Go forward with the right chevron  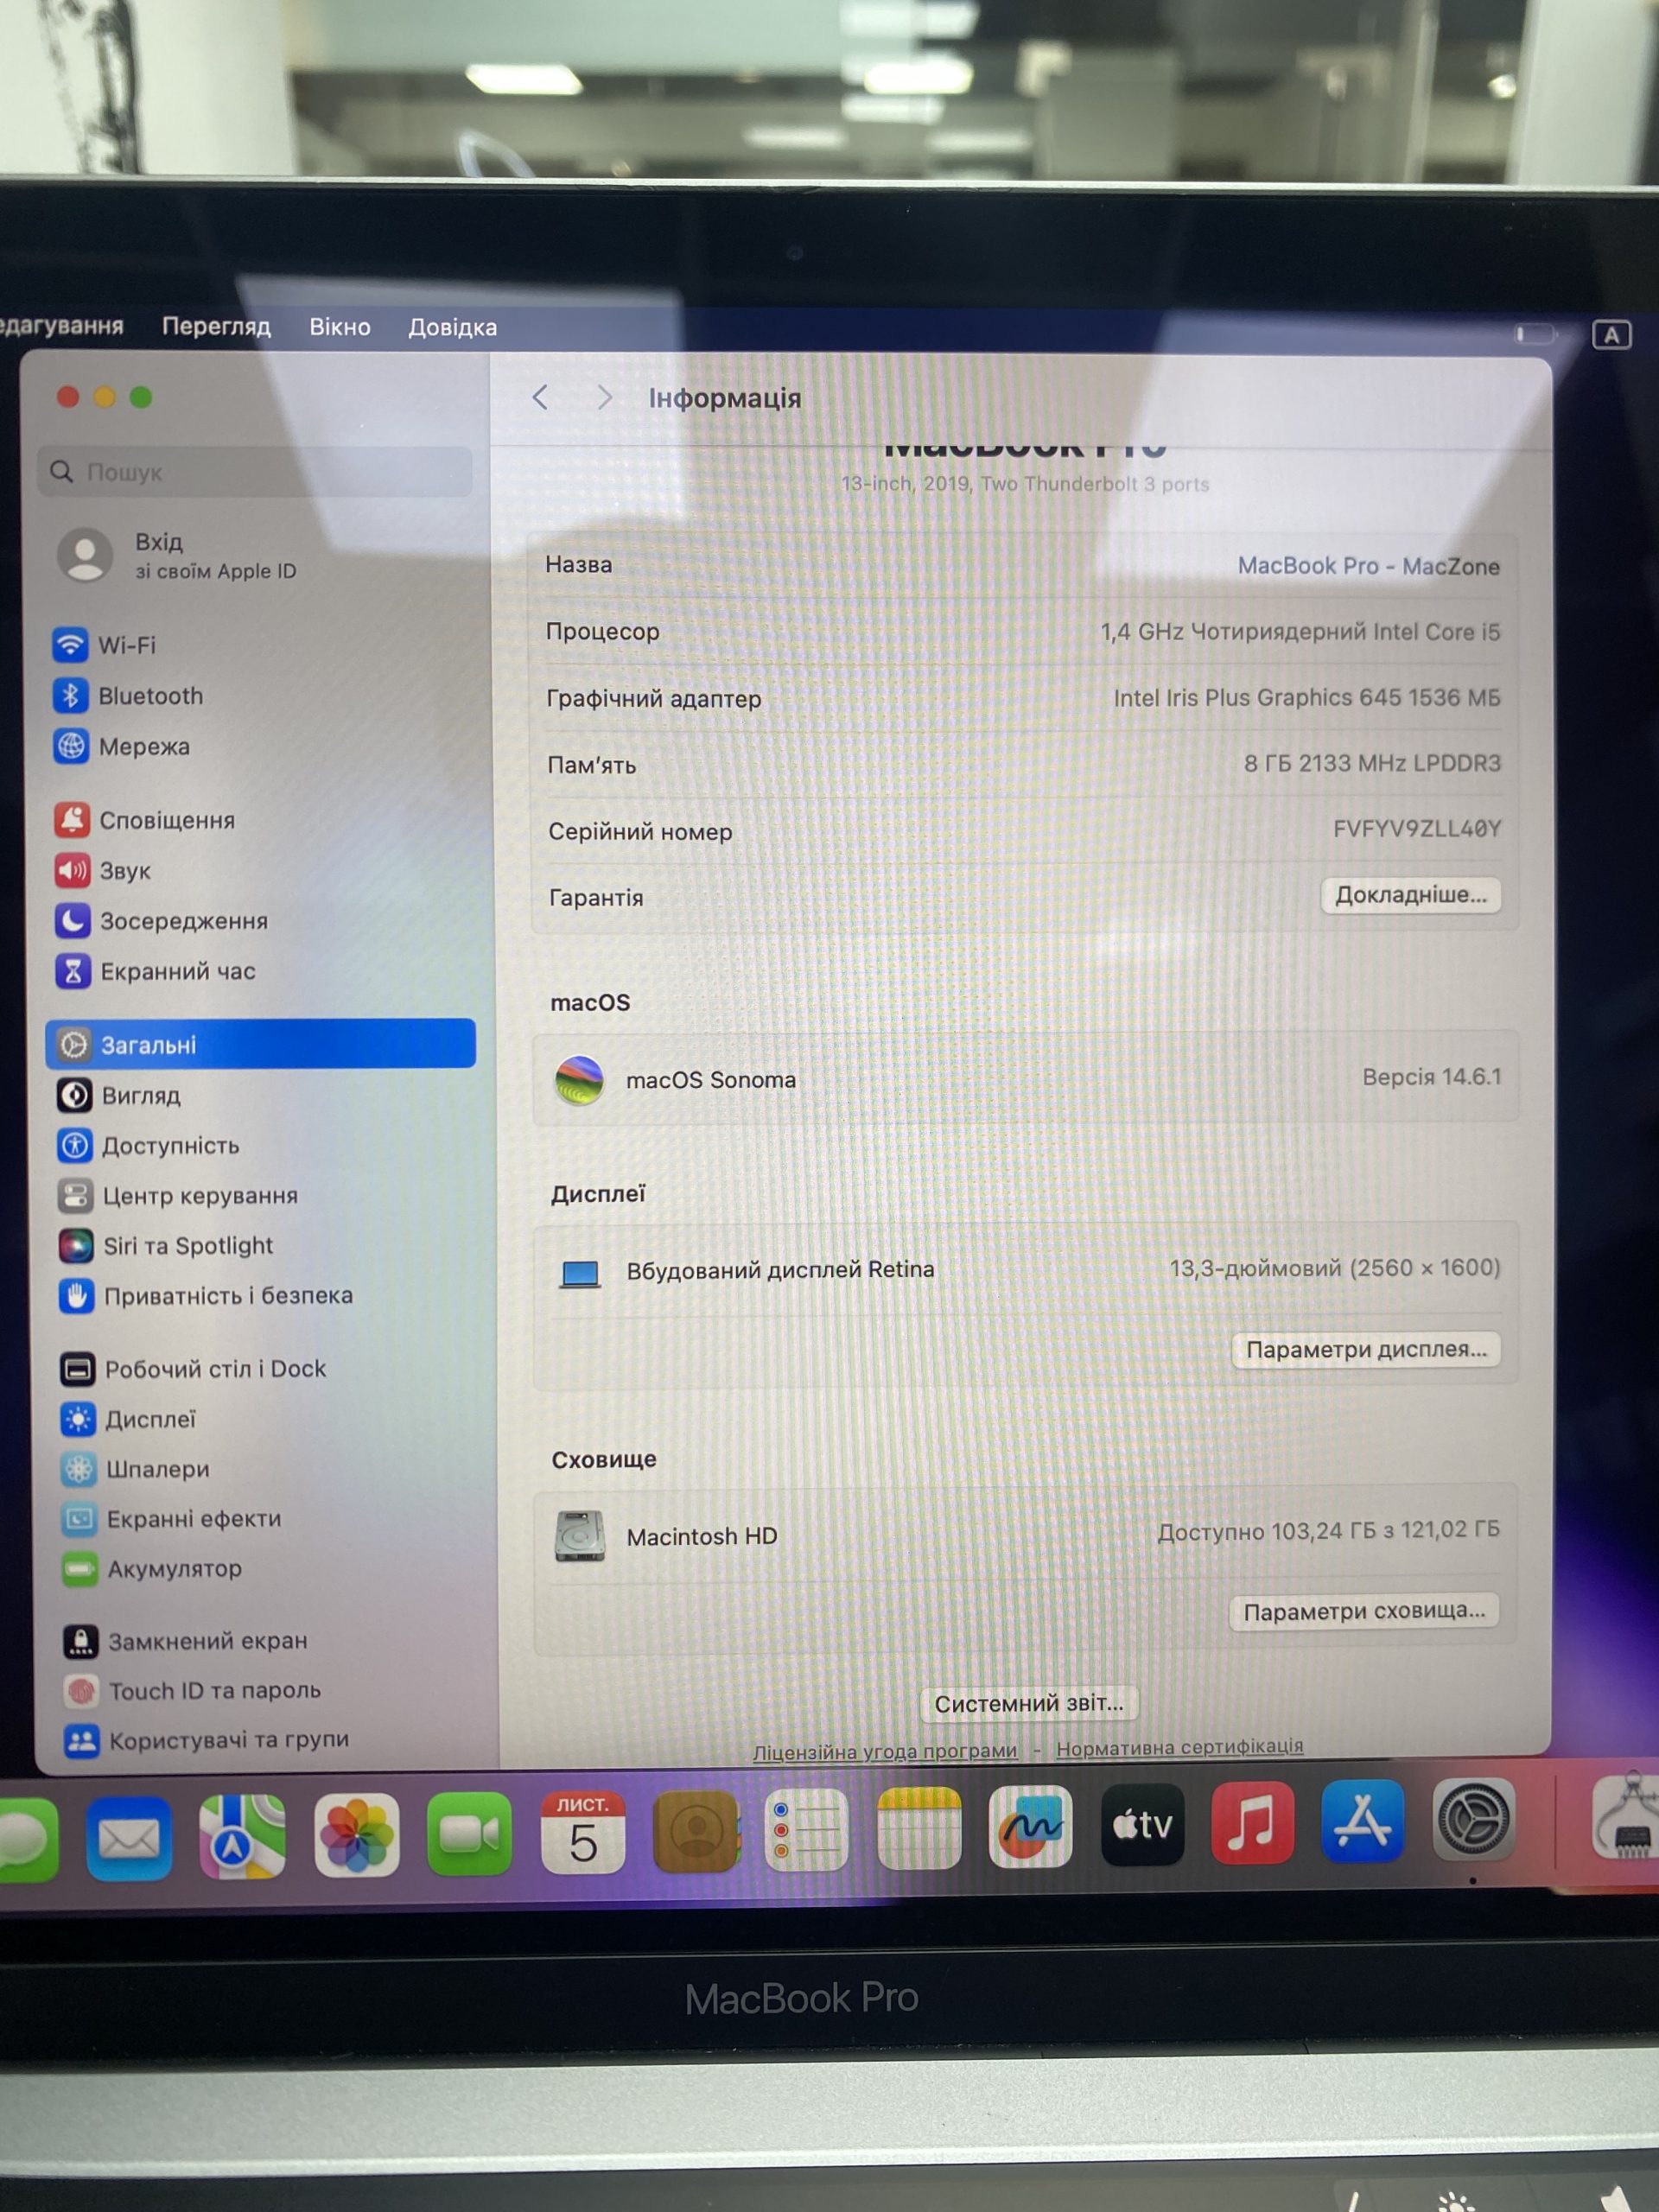click(603, 398)
